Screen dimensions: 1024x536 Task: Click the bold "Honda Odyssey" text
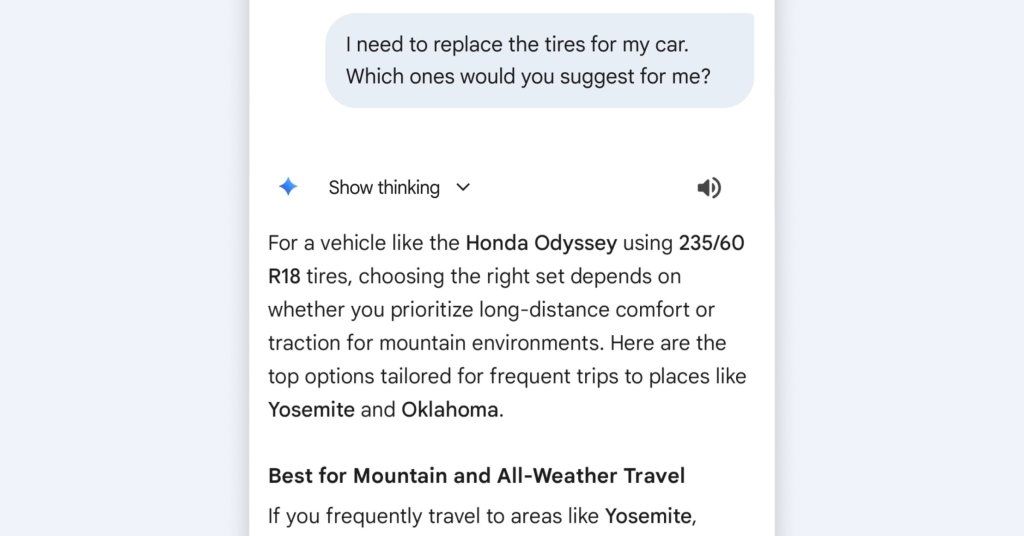pyautogui.click(x=541, y=242)
